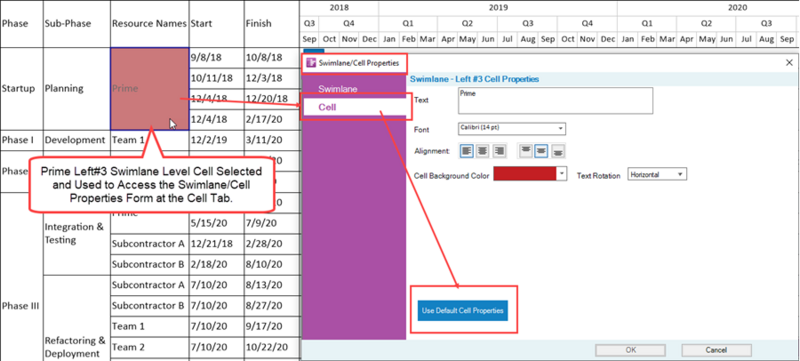Select the Planning sub-phase cell
Image resolution: width=800 pixels, height=361 pixels.
click(77, 89)
